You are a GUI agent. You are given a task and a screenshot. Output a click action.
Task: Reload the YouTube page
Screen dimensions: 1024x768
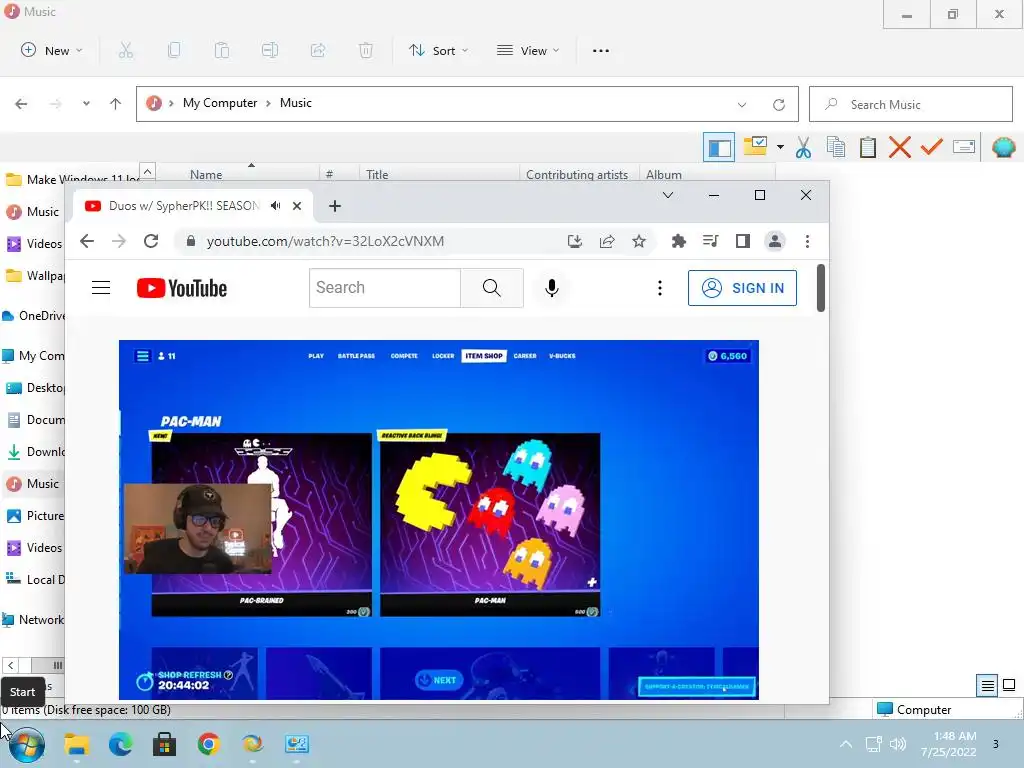[x=151, y=241]
